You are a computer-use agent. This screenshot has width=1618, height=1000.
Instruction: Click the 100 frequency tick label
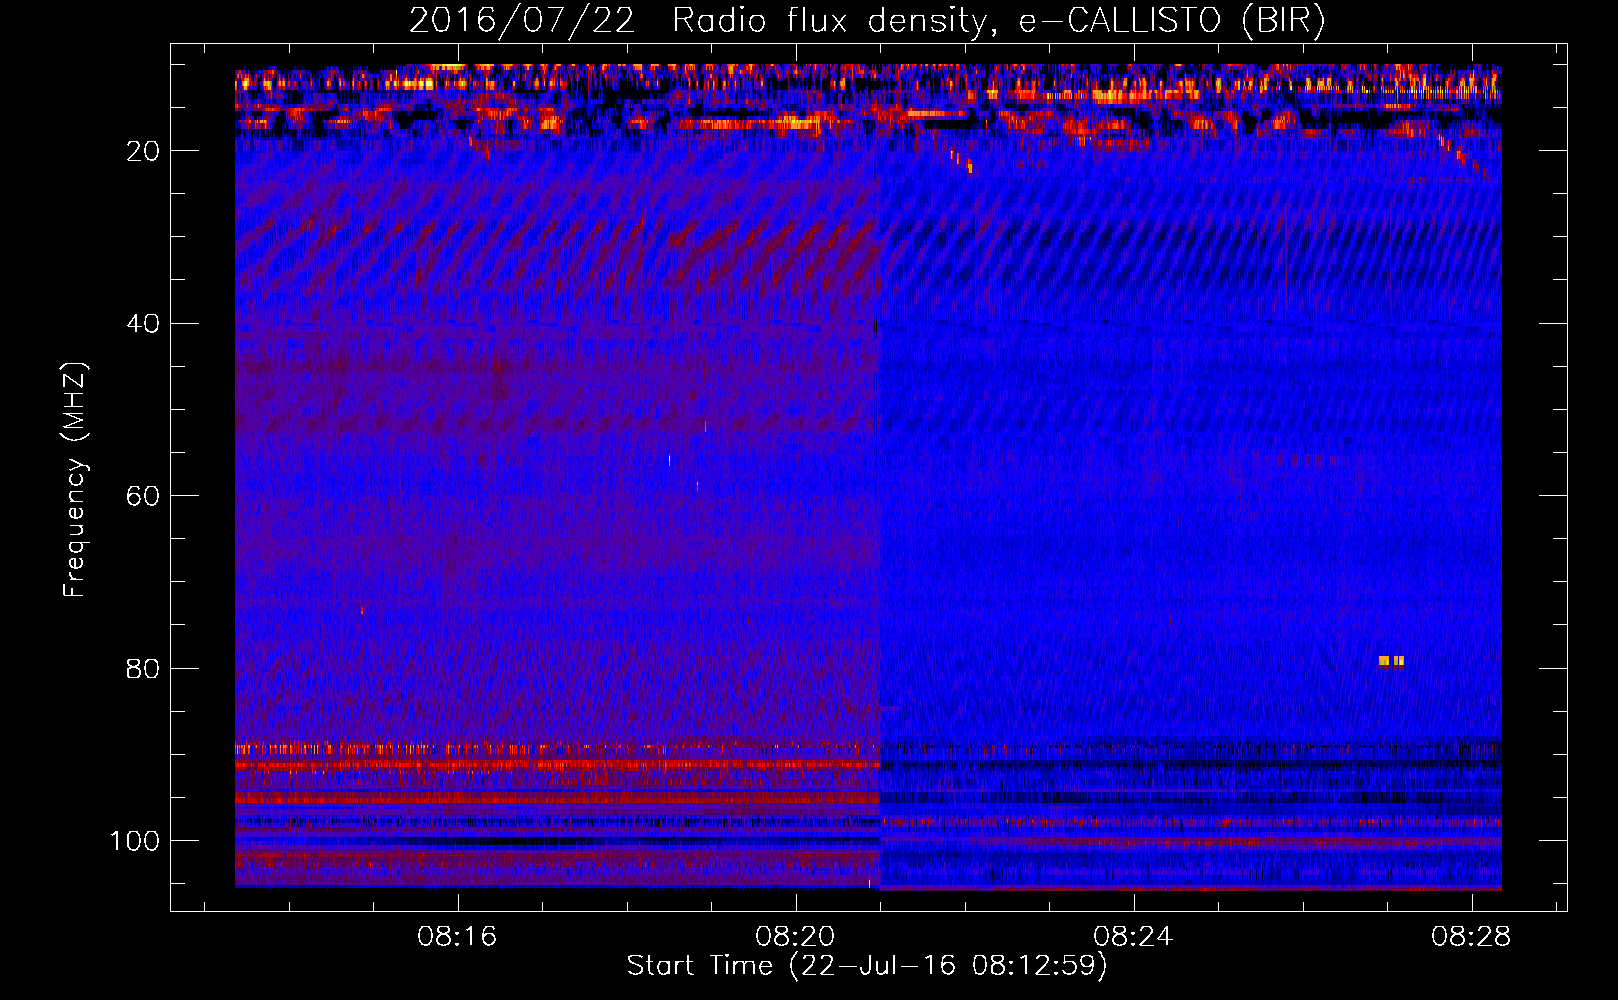click(x=135, y=841)
